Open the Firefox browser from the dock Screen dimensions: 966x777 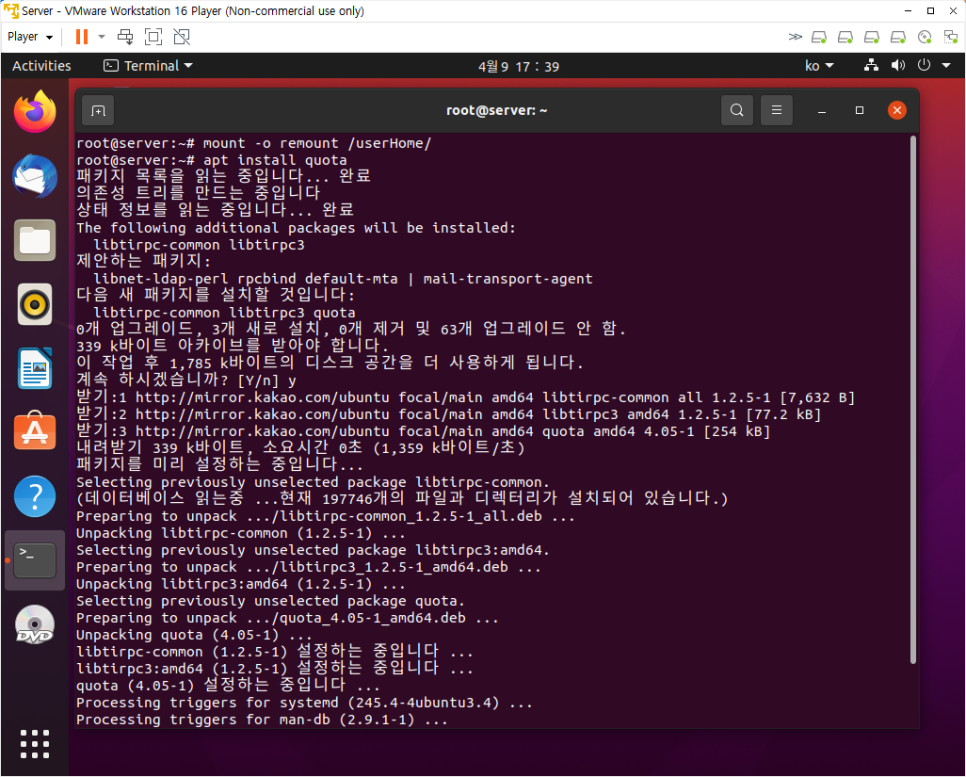[x=35, y=112]
